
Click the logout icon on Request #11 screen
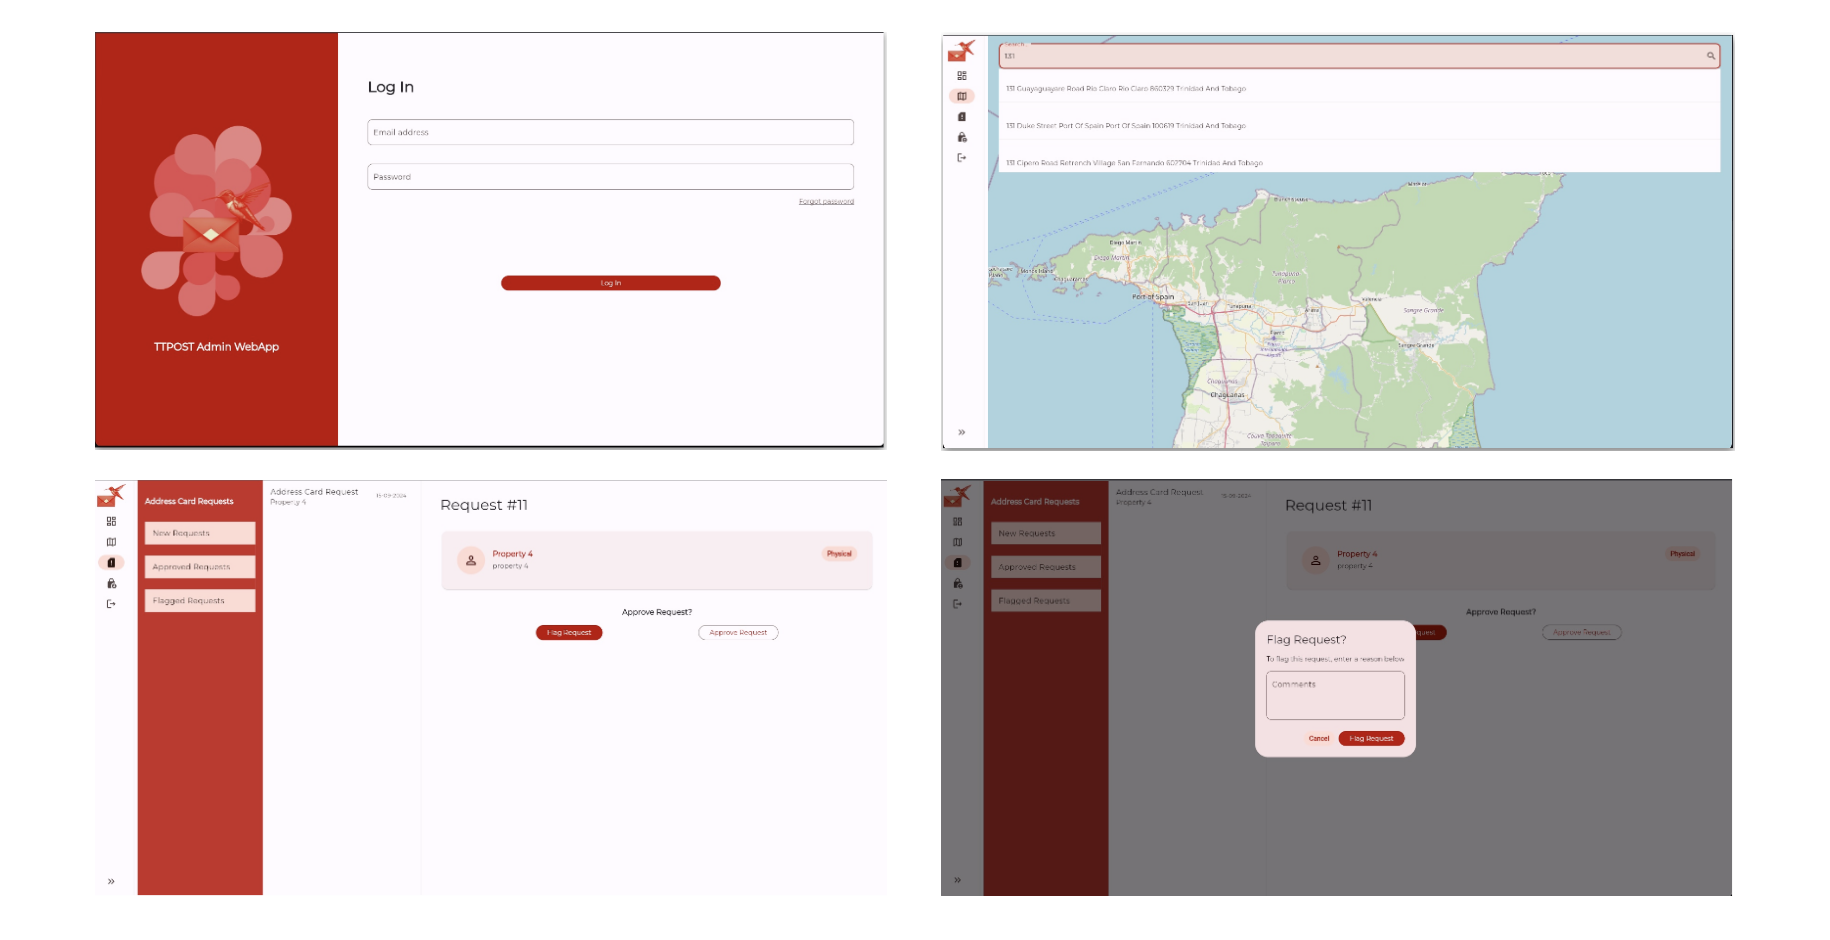point(111,604)
